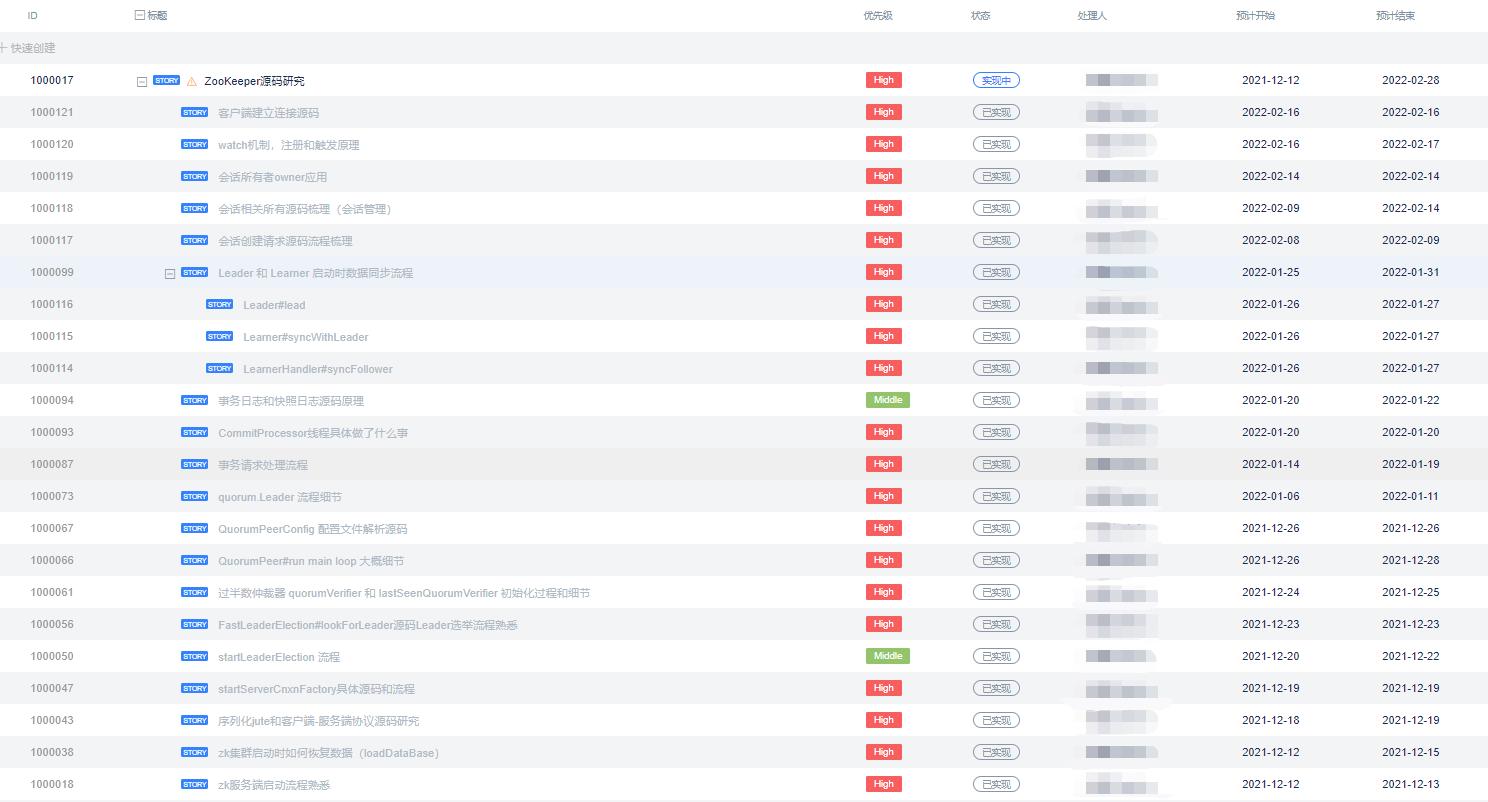1488x802 pixels.
Task: Sort by the 处理人 column header
Action: click(x=1092, y=16)
